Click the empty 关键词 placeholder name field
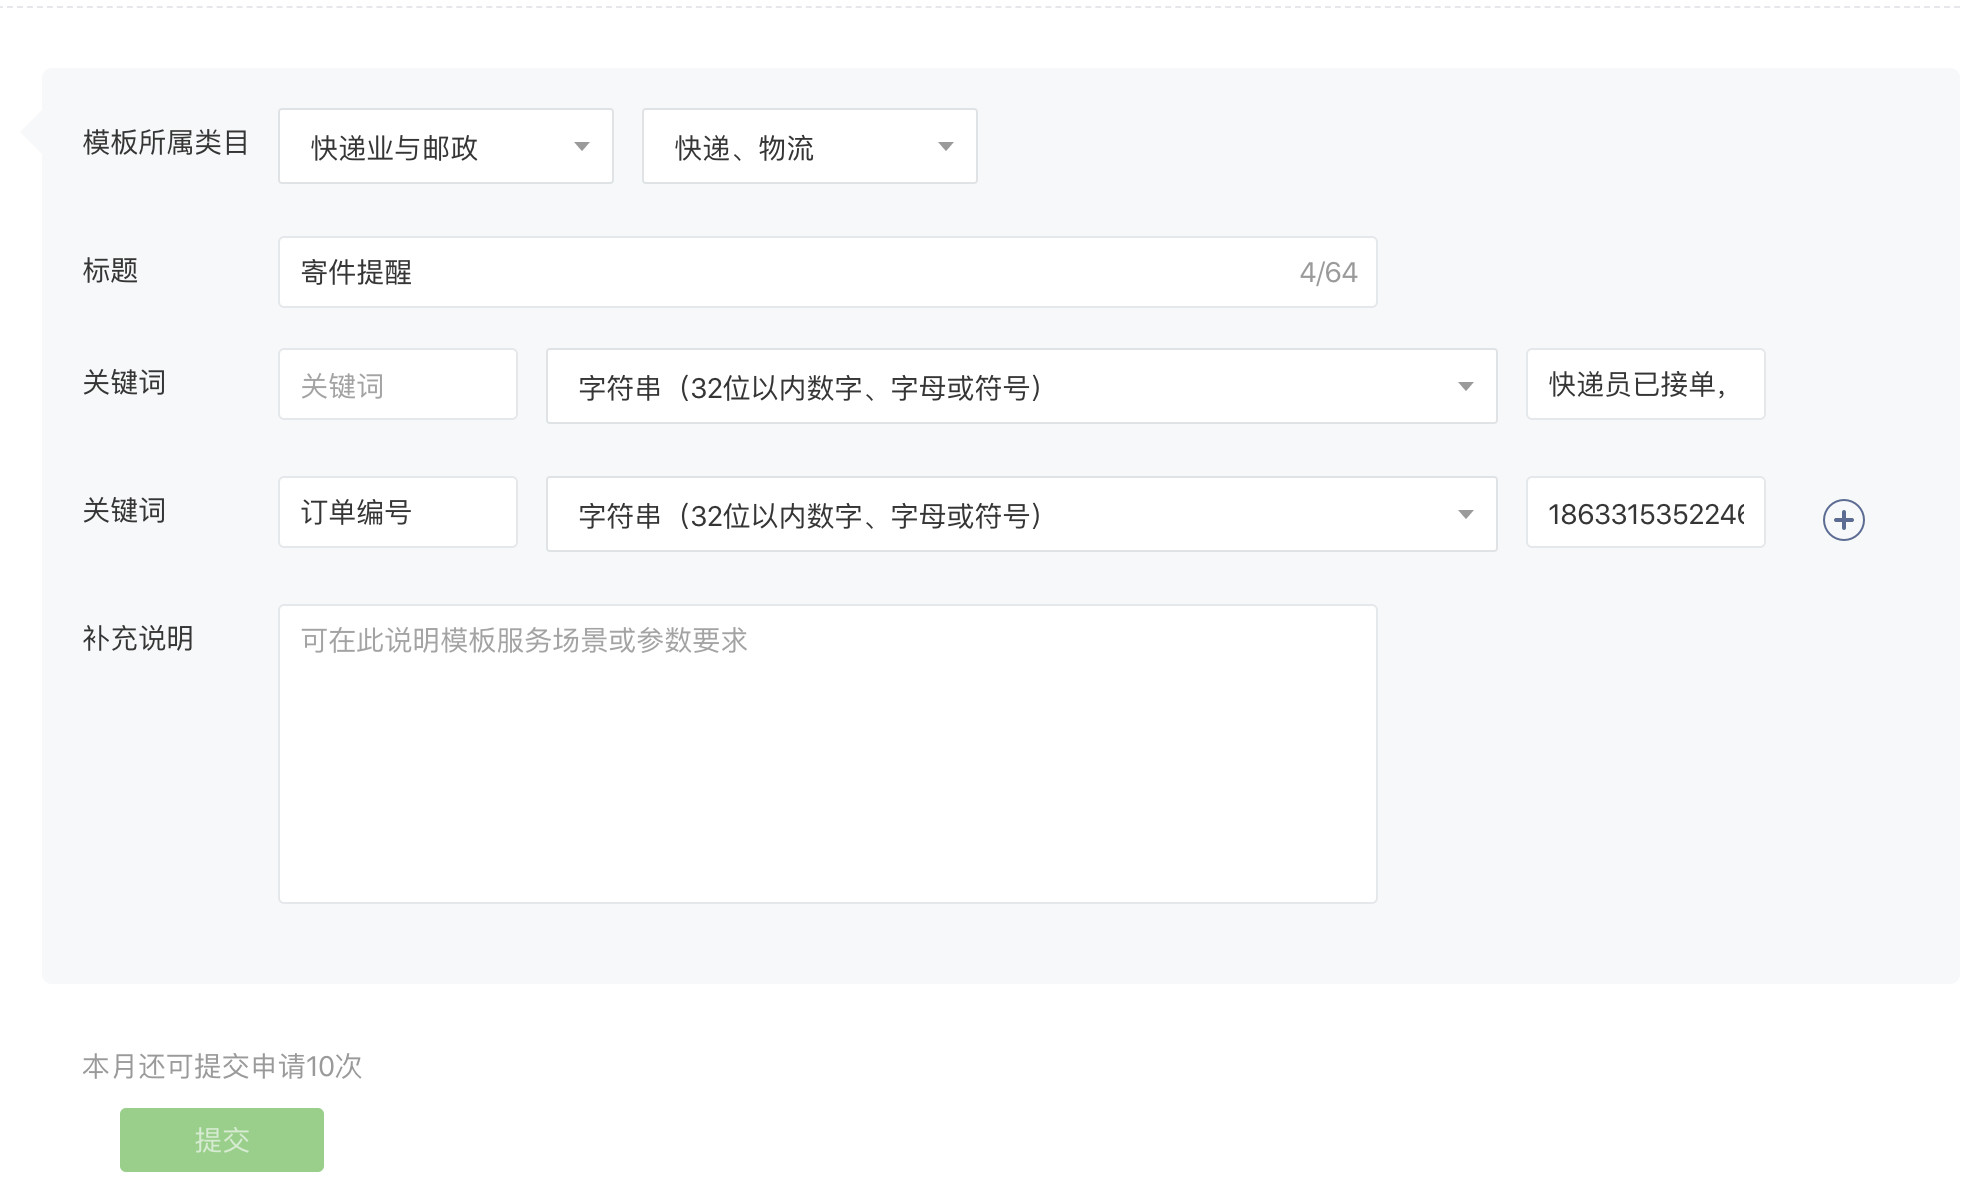The width and height of the screenshot is (1986, 1200). tap(397, 385)
